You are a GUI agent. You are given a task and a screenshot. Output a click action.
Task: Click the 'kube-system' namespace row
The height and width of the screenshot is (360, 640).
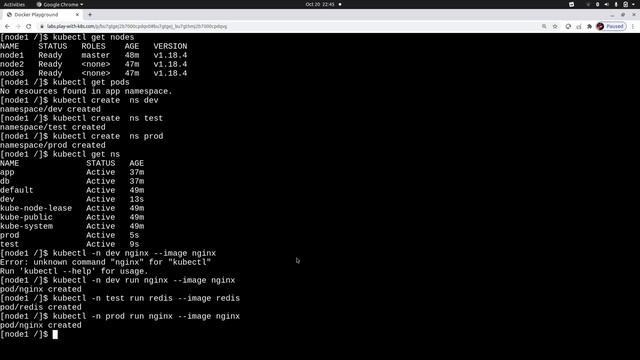pyautogui.click(x=72, y=226)
